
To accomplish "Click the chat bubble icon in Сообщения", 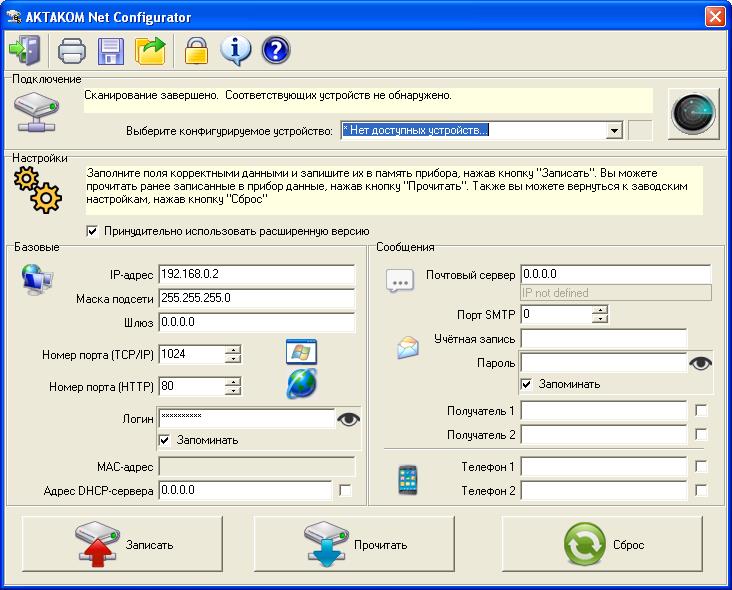I will tap(400, 281).
